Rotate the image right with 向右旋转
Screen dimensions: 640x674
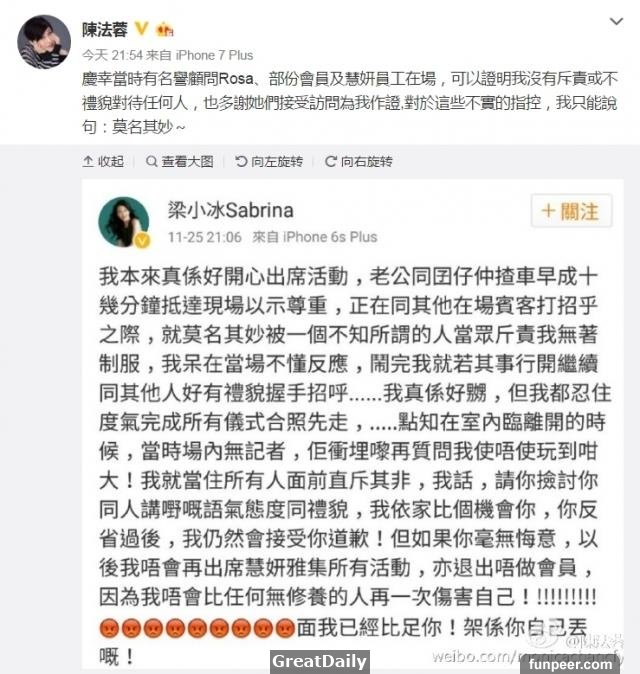tap(359, 161)
